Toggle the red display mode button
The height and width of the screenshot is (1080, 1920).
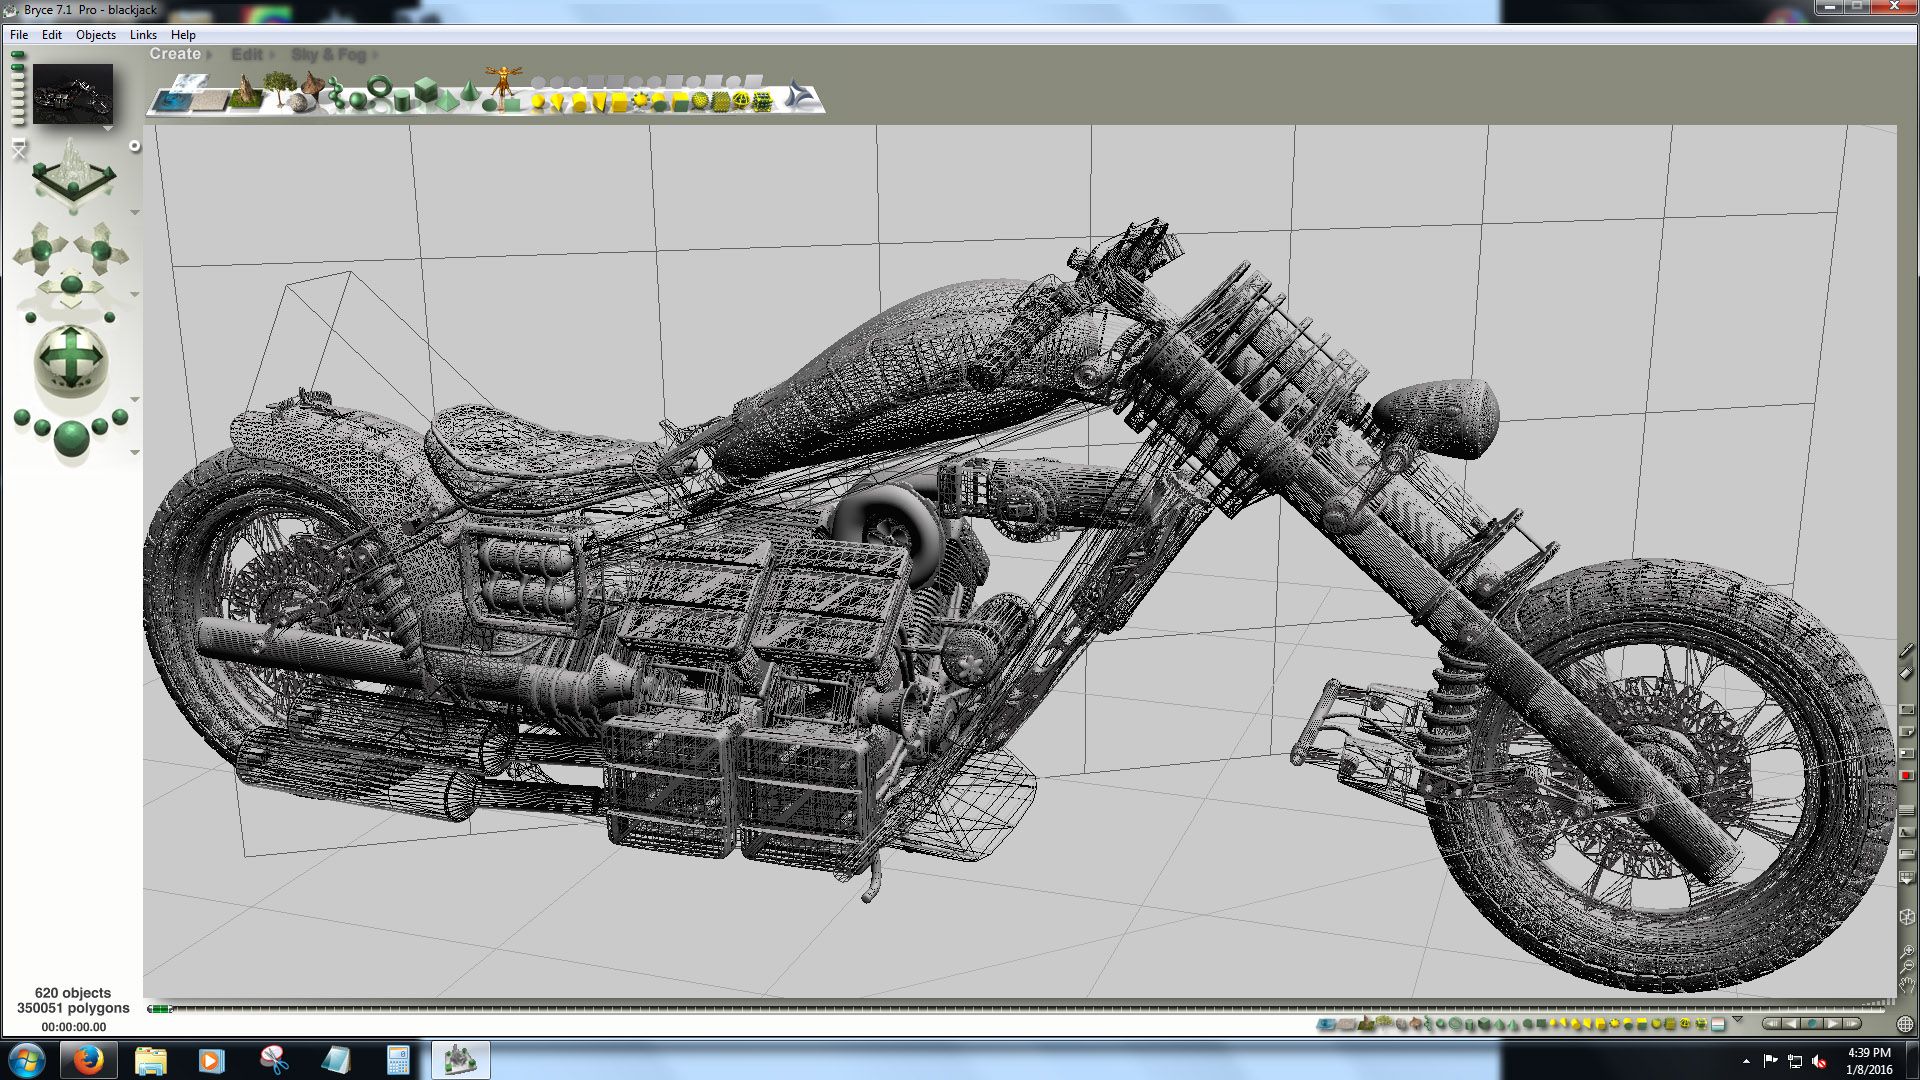click(x=1906, y=775)
